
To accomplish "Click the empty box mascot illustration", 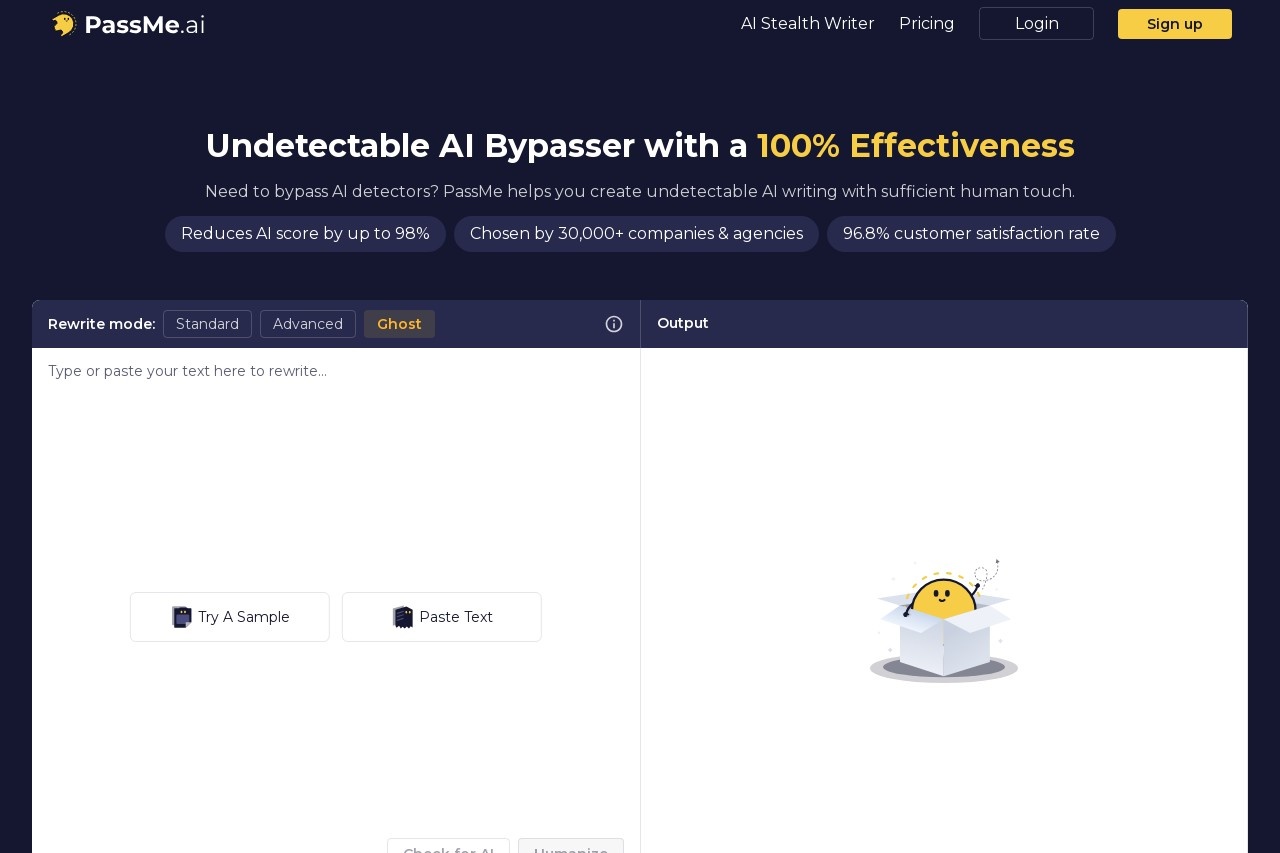I will click(x=944, y=621).
